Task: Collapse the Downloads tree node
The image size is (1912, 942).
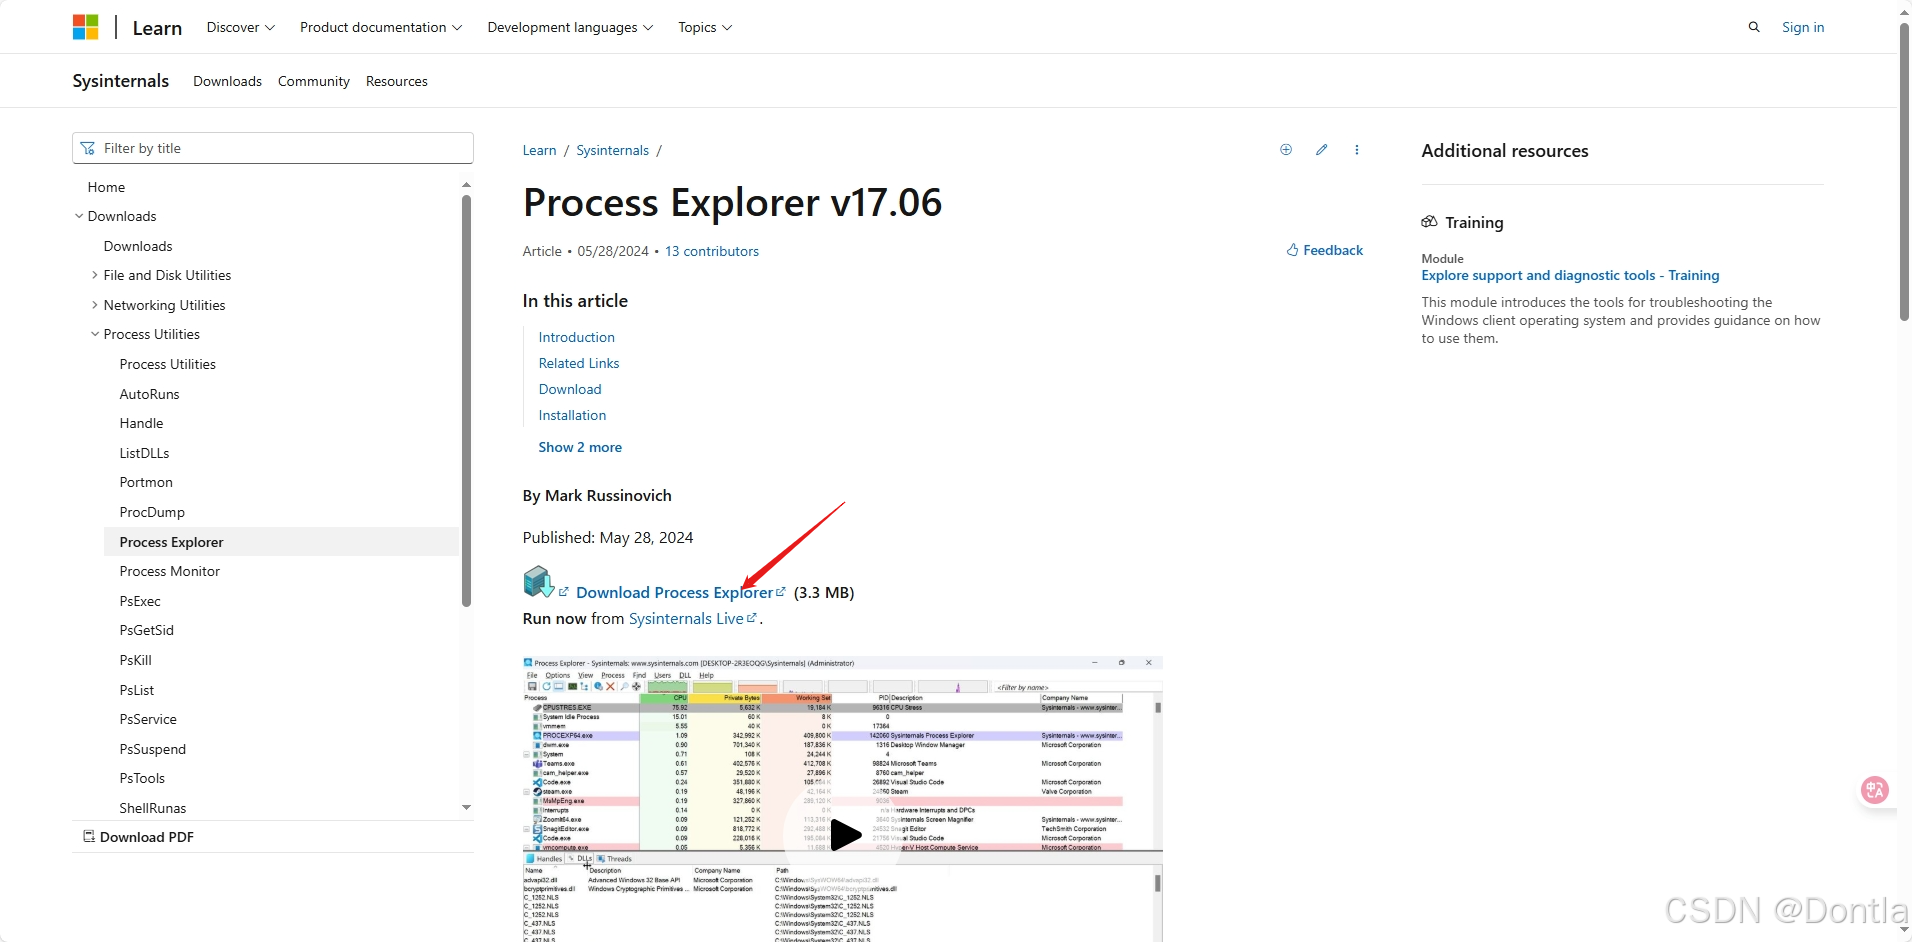Action: [79, 216]
